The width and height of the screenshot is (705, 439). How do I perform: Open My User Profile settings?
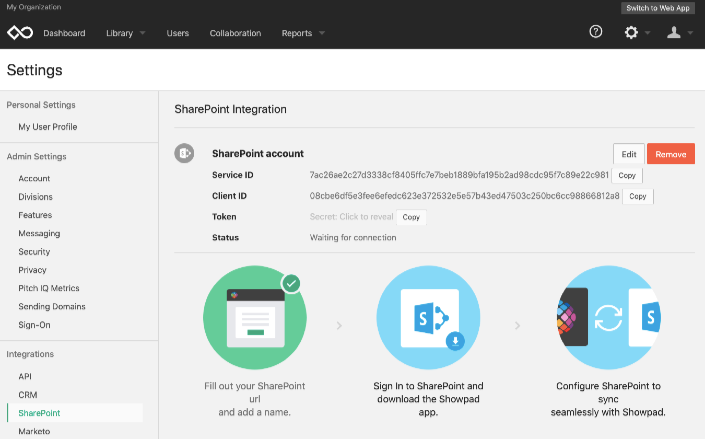48,127
